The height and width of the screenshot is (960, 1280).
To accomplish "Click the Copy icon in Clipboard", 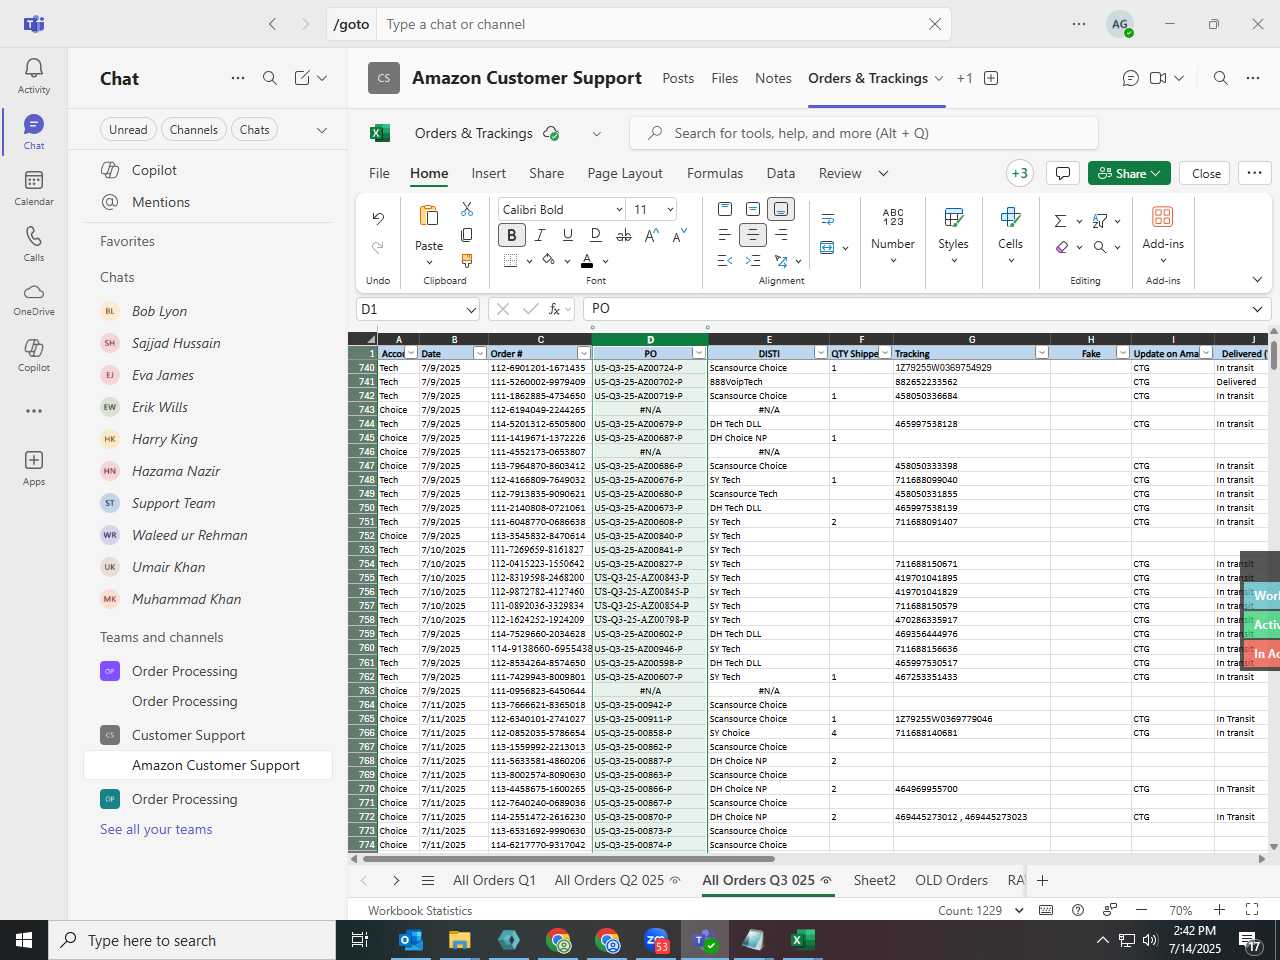I will 467,235.
